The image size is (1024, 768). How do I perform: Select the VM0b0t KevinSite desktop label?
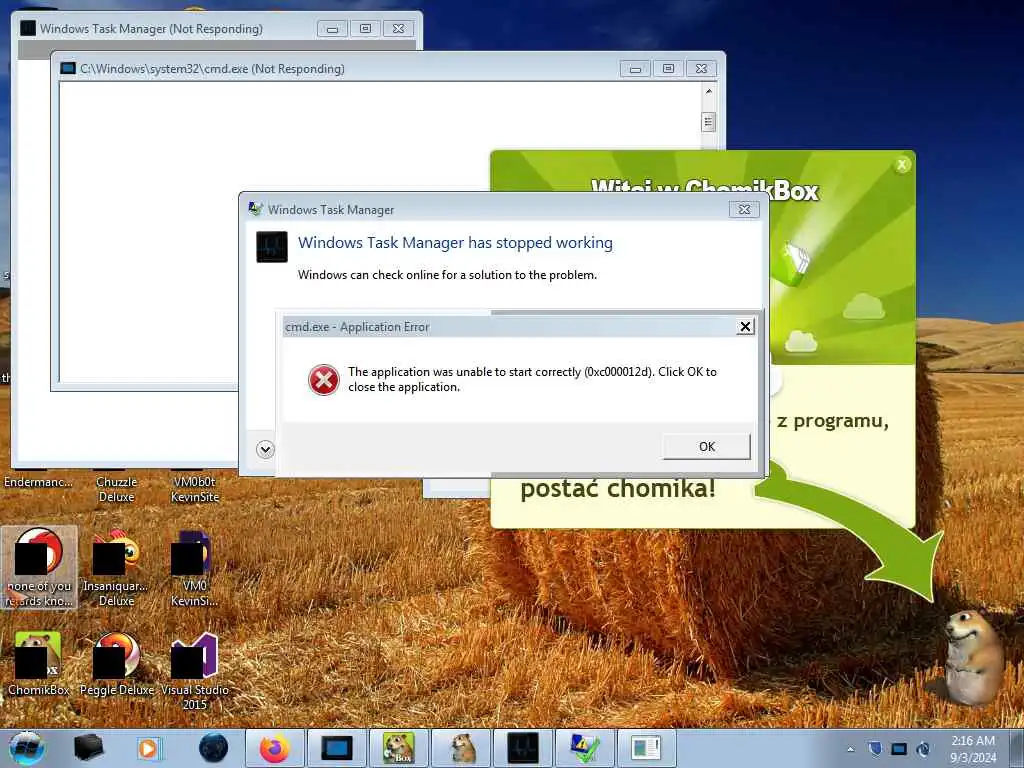pos(195,489)
